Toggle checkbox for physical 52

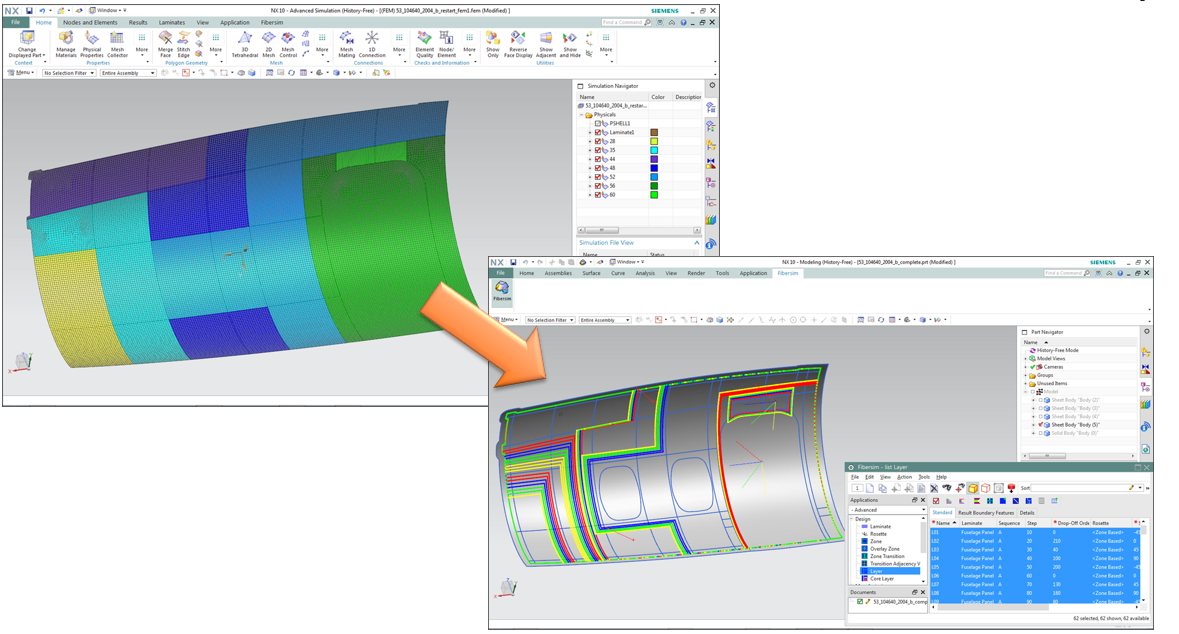(598, 177)
